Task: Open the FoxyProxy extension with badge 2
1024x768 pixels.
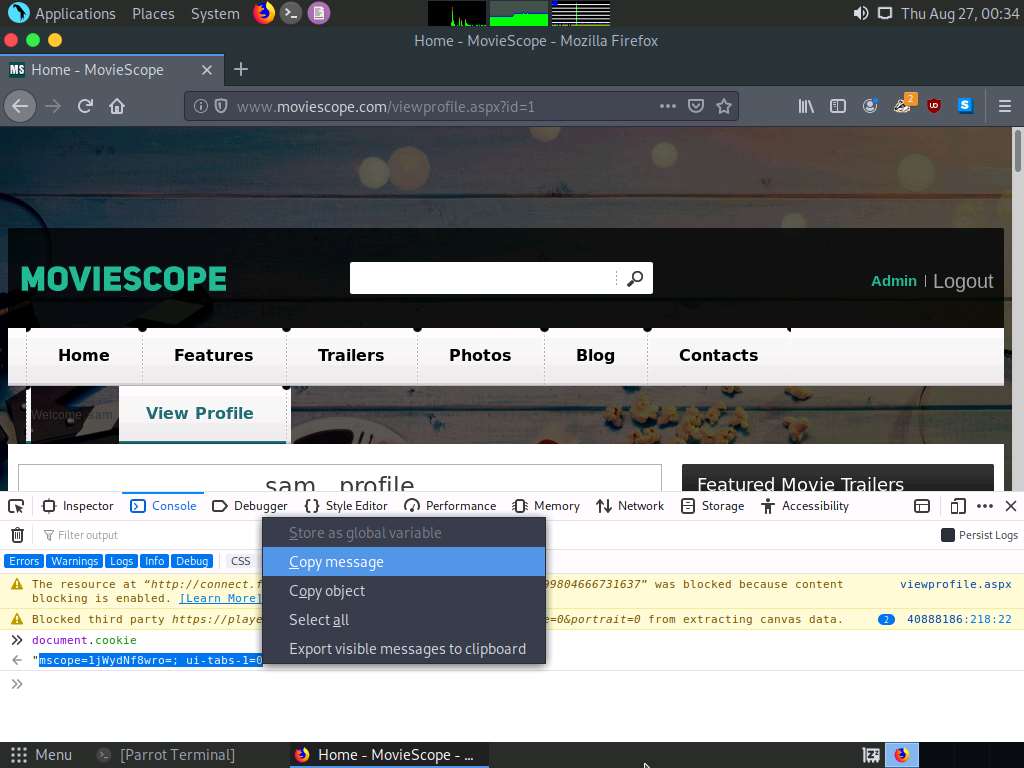Action: [x=902, y=106]
